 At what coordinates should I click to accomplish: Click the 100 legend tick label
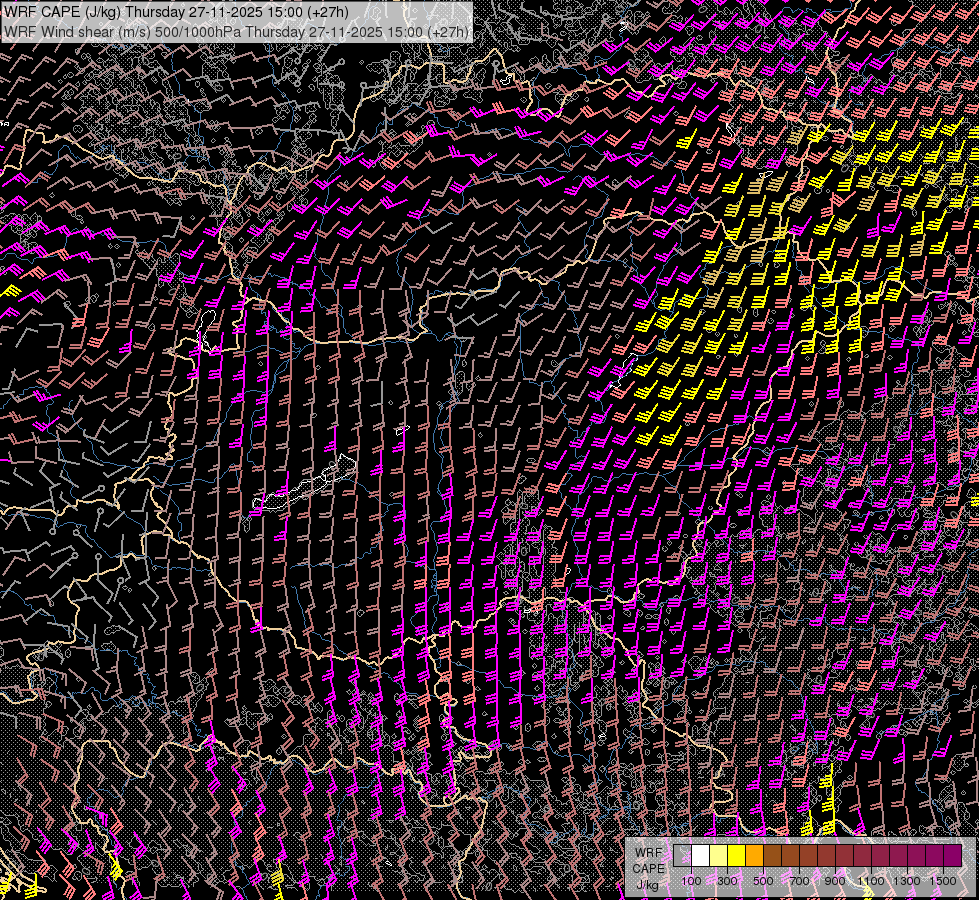pos(691,881)
